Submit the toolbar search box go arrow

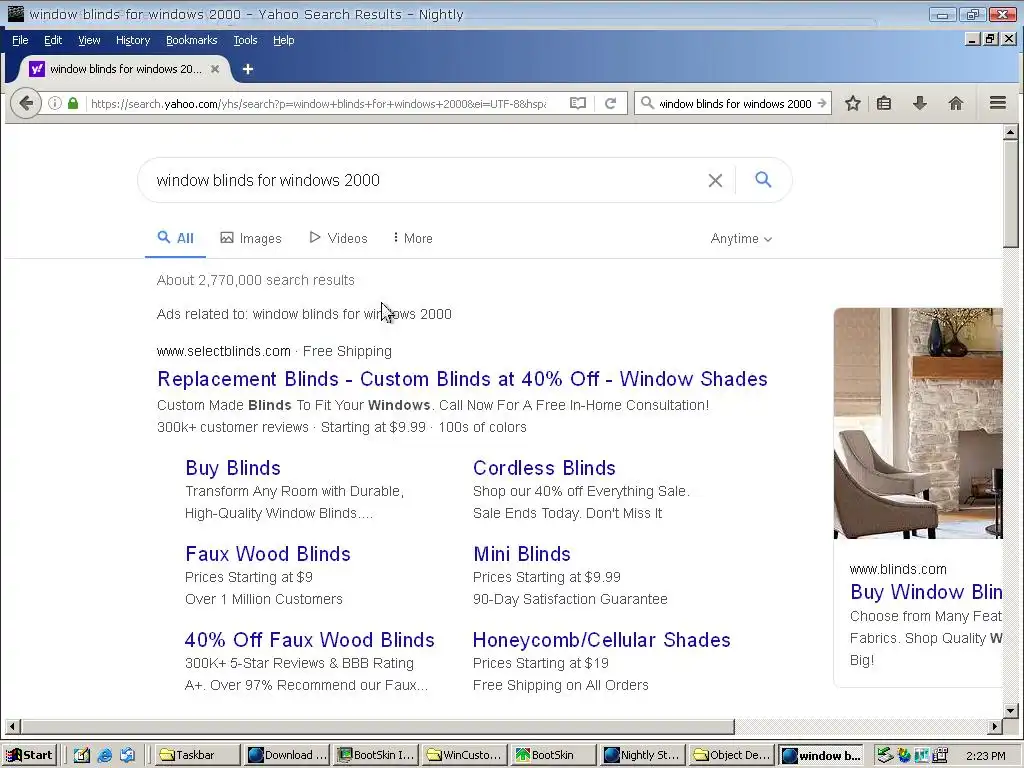(x=822, y=103)
